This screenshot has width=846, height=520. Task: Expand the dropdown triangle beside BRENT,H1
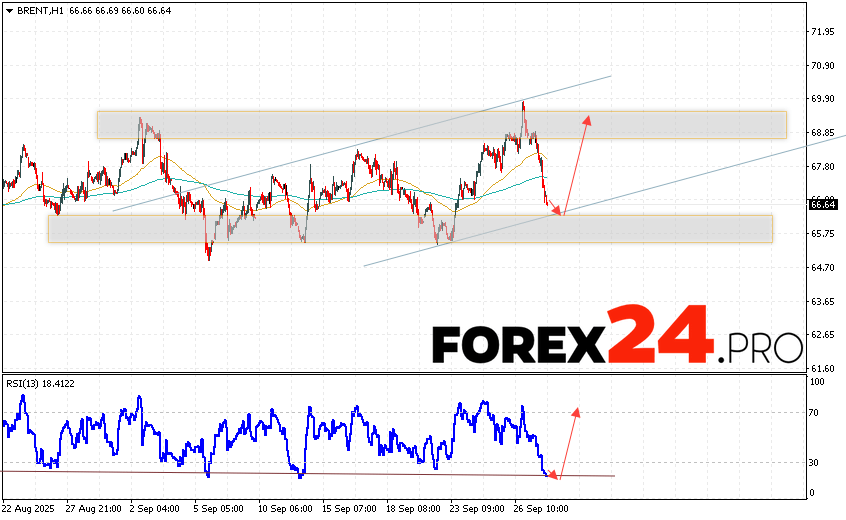pos(7,9)
